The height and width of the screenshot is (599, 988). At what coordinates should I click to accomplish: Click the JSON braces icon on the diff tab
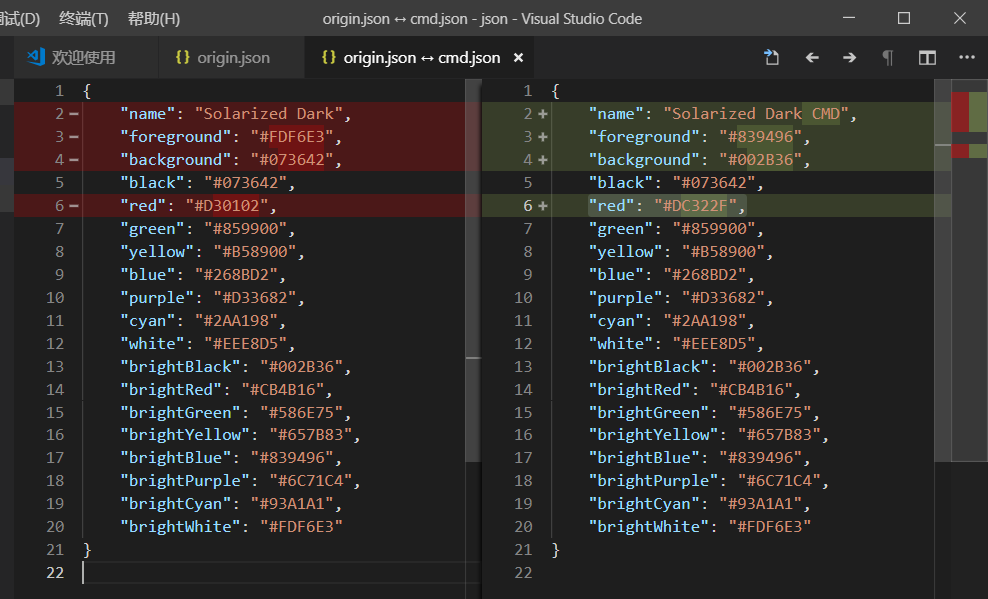tap(329, 57)
